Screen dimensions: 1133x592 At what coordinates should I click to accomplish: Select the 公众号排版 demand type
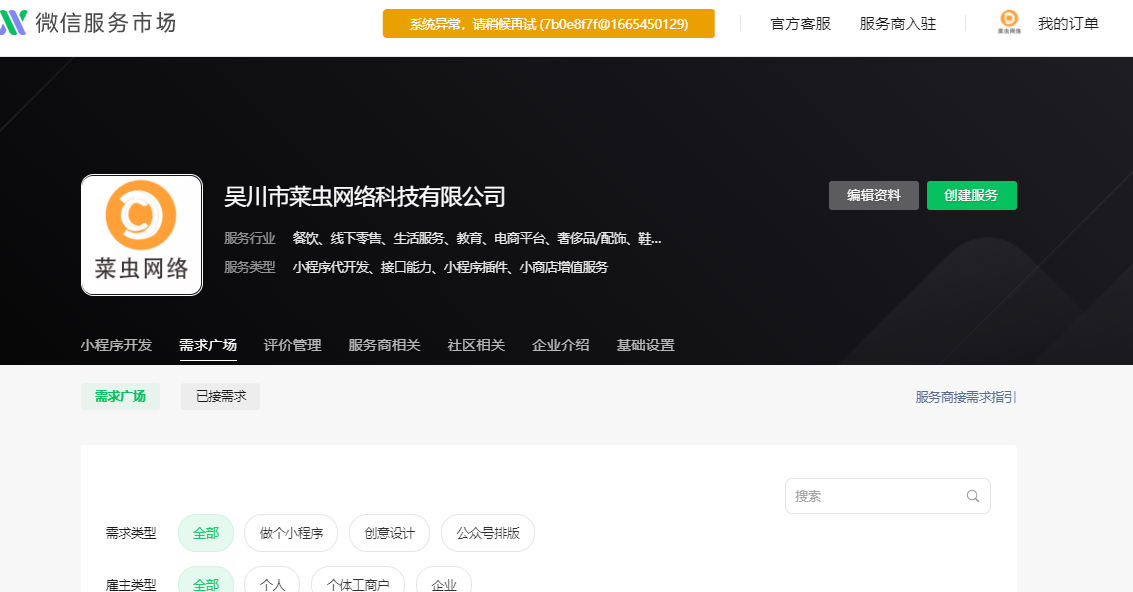pos(486,533)
